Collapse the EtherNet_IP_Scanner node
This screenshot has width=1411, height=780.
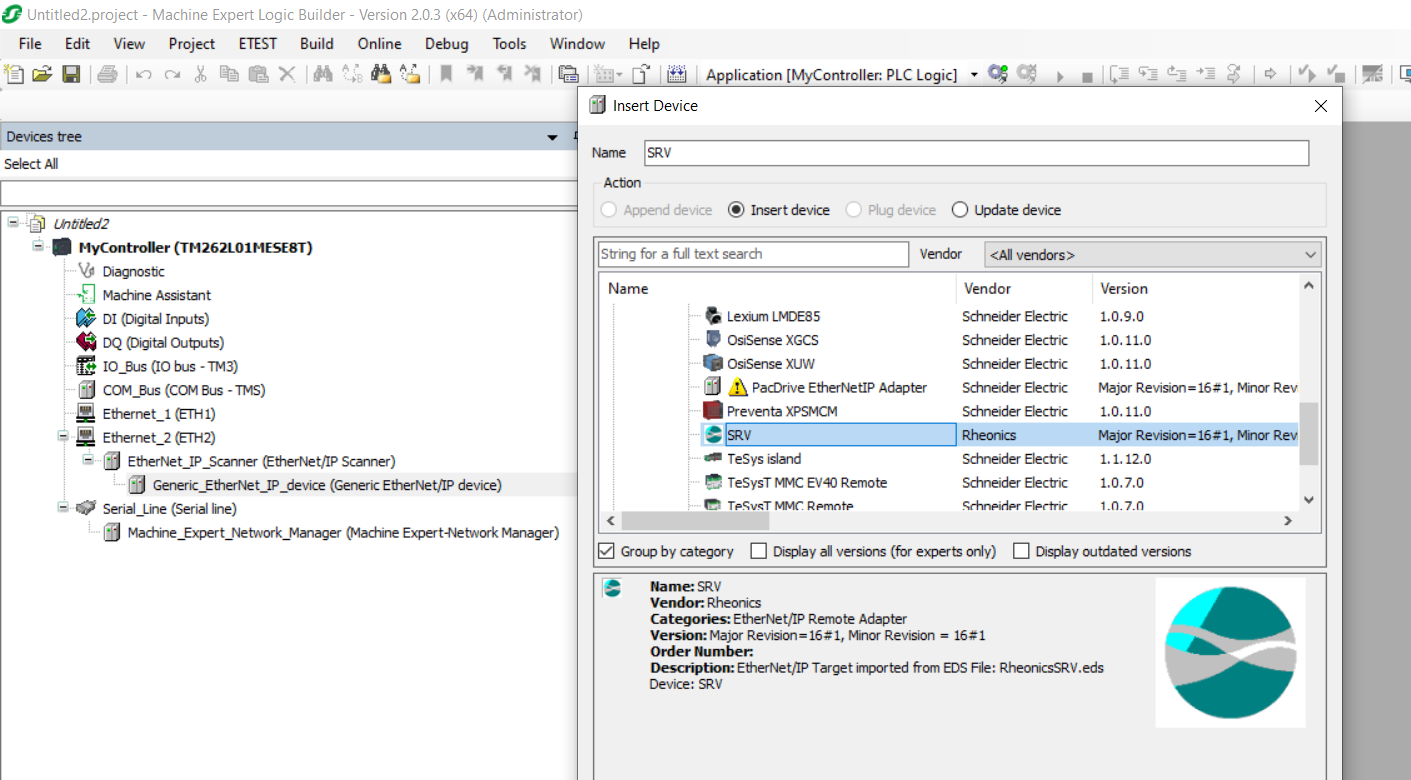88,461
